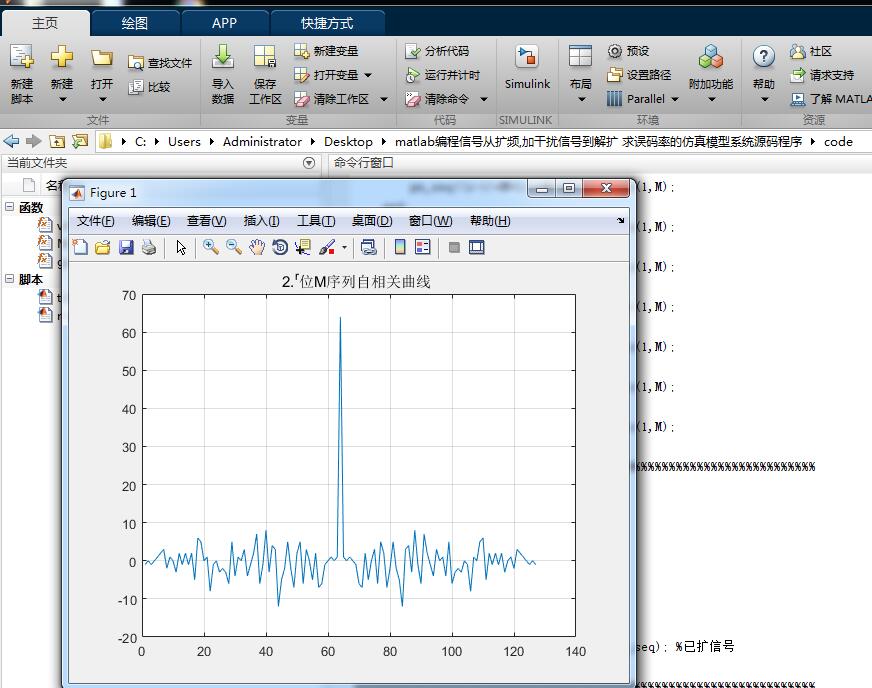
Task: Expand the Parallel dropdown
Action: pyautogui.click(x=675, y=100)
